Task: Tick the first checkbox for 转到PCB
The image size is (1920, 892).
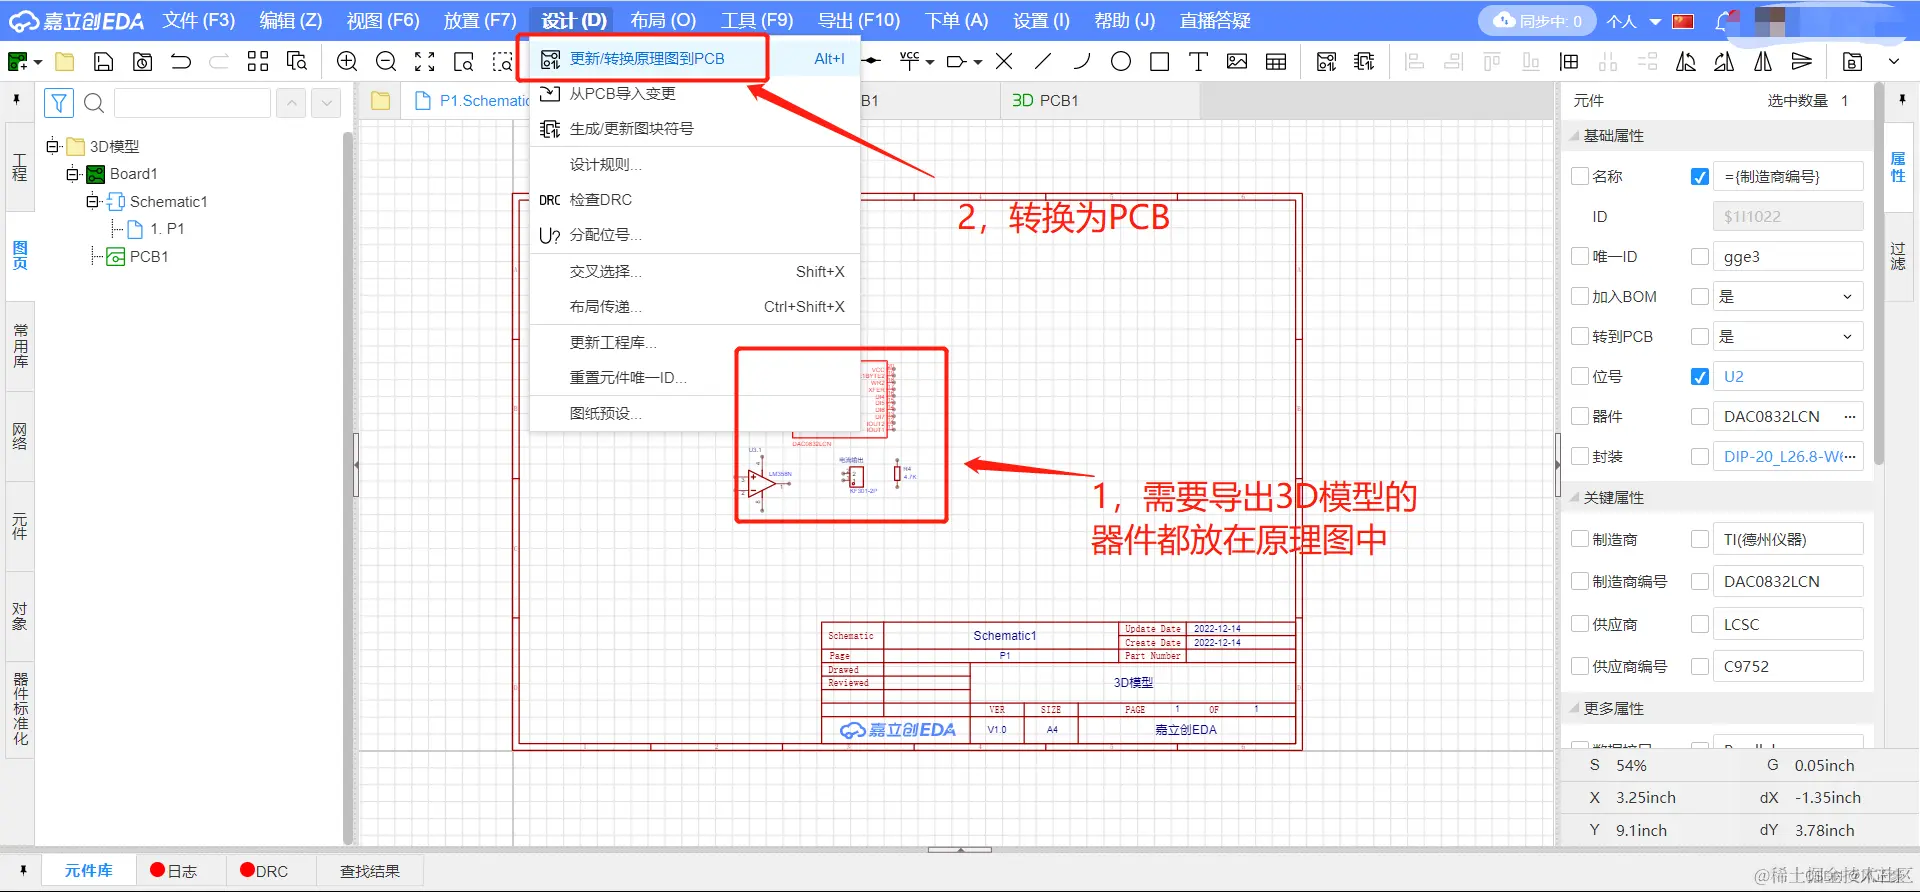Action: (1580, 336)
